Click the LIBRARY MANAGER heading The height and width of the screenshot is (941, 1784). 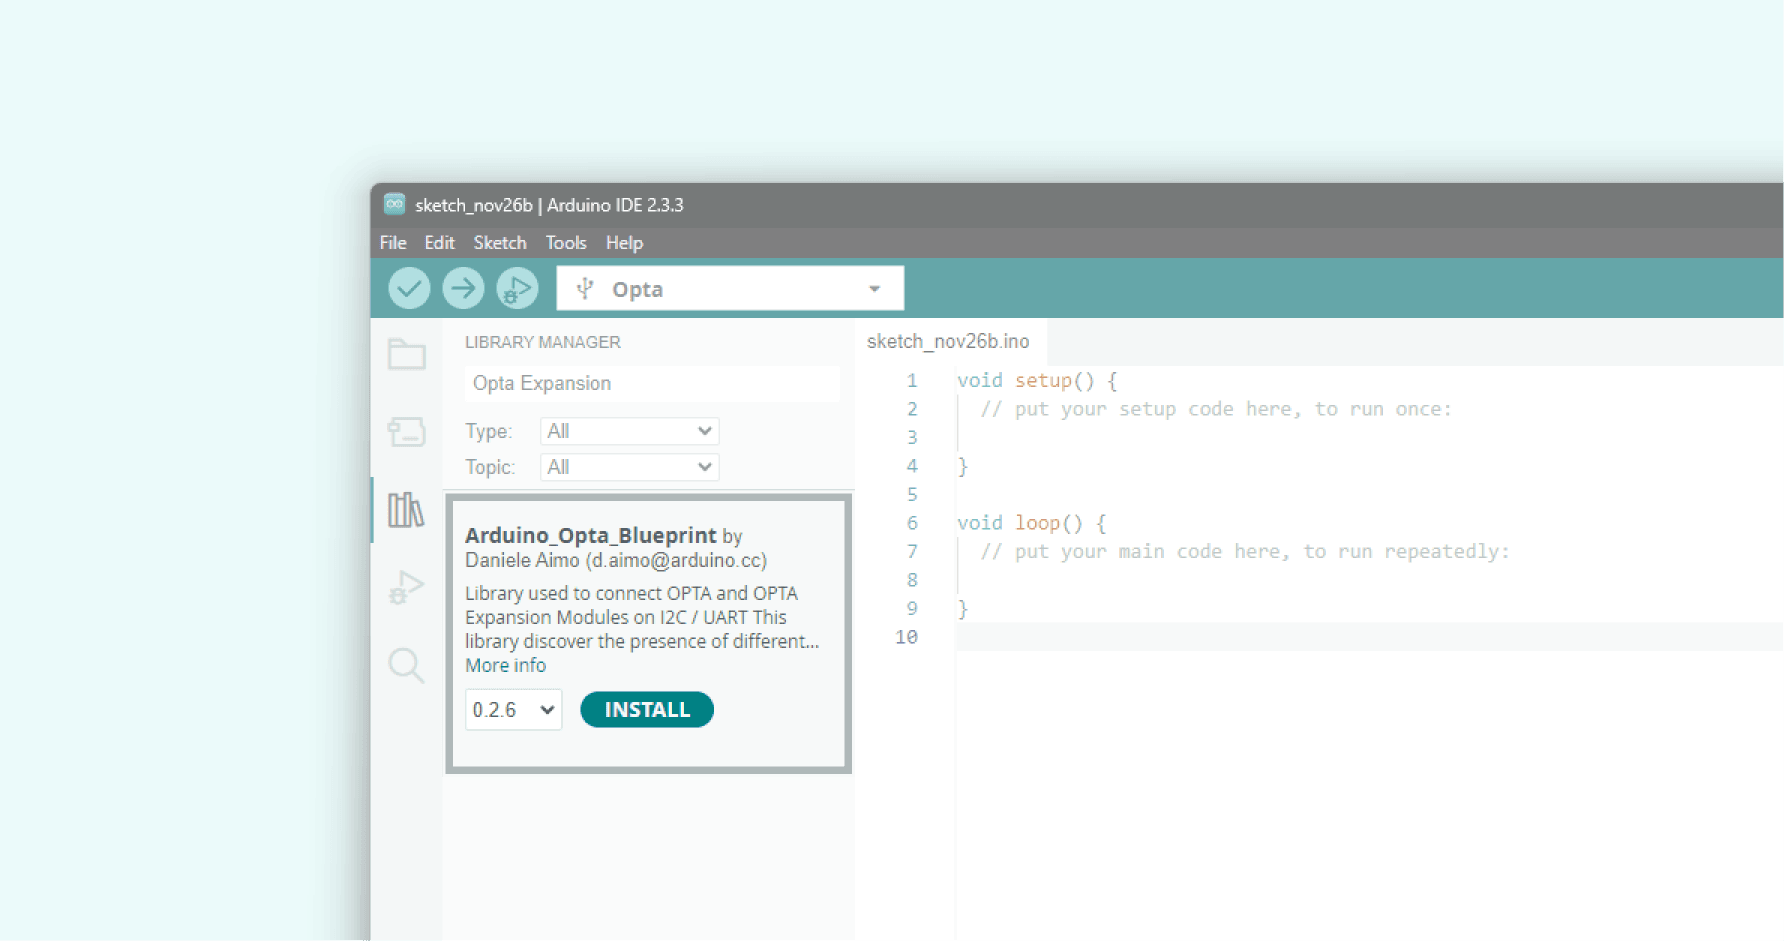point(543,342)
